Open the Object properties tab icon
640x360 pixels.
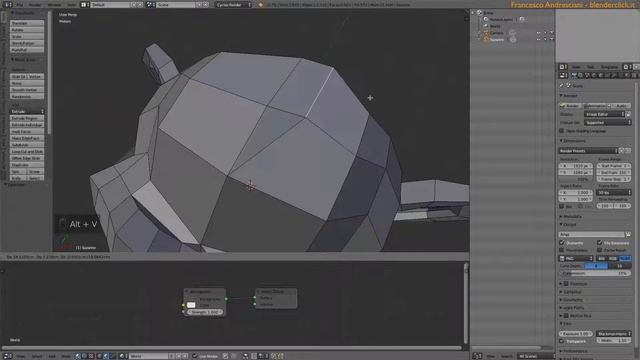(601, 76)
